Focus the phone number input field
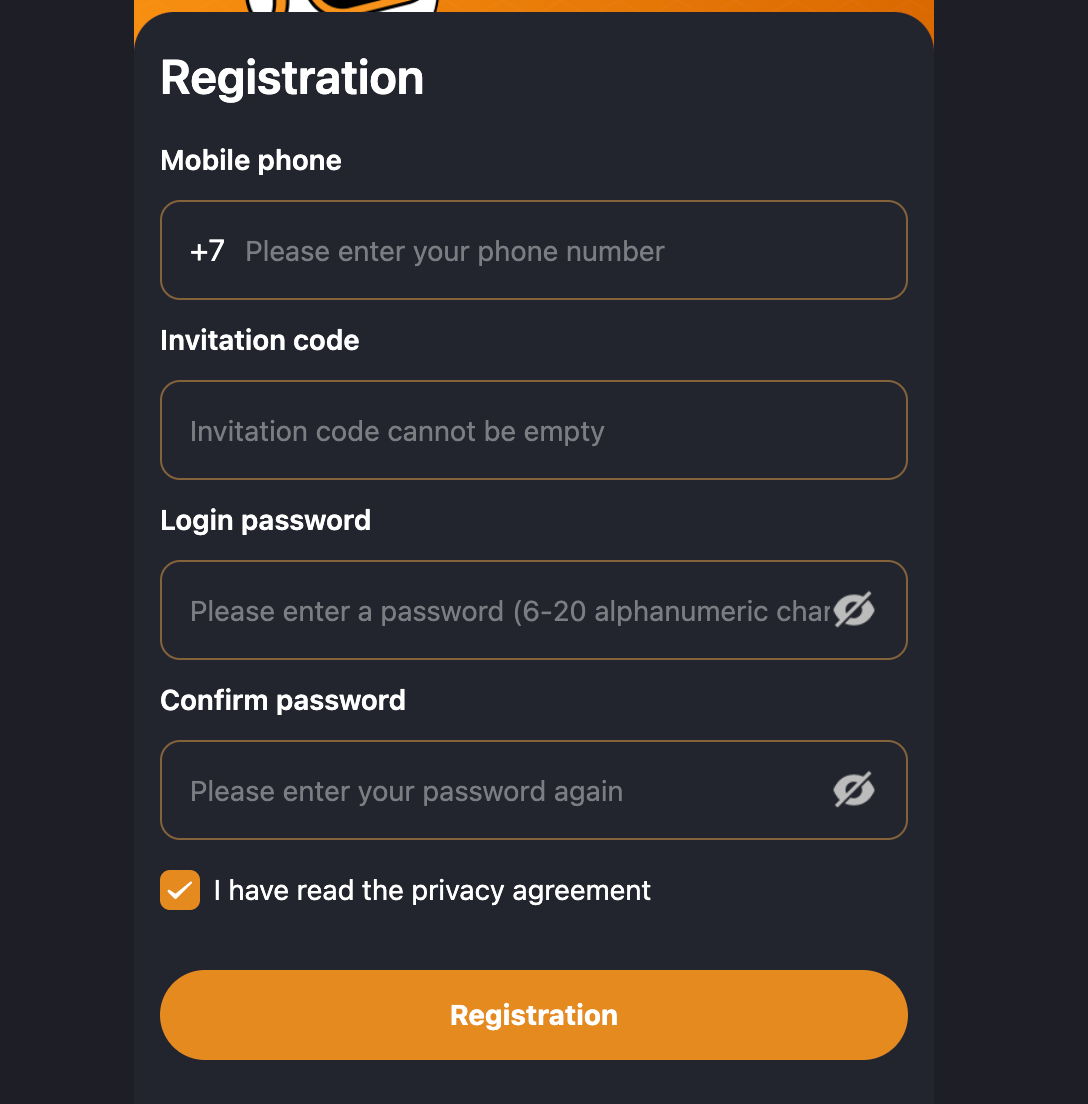 [560, 251]
